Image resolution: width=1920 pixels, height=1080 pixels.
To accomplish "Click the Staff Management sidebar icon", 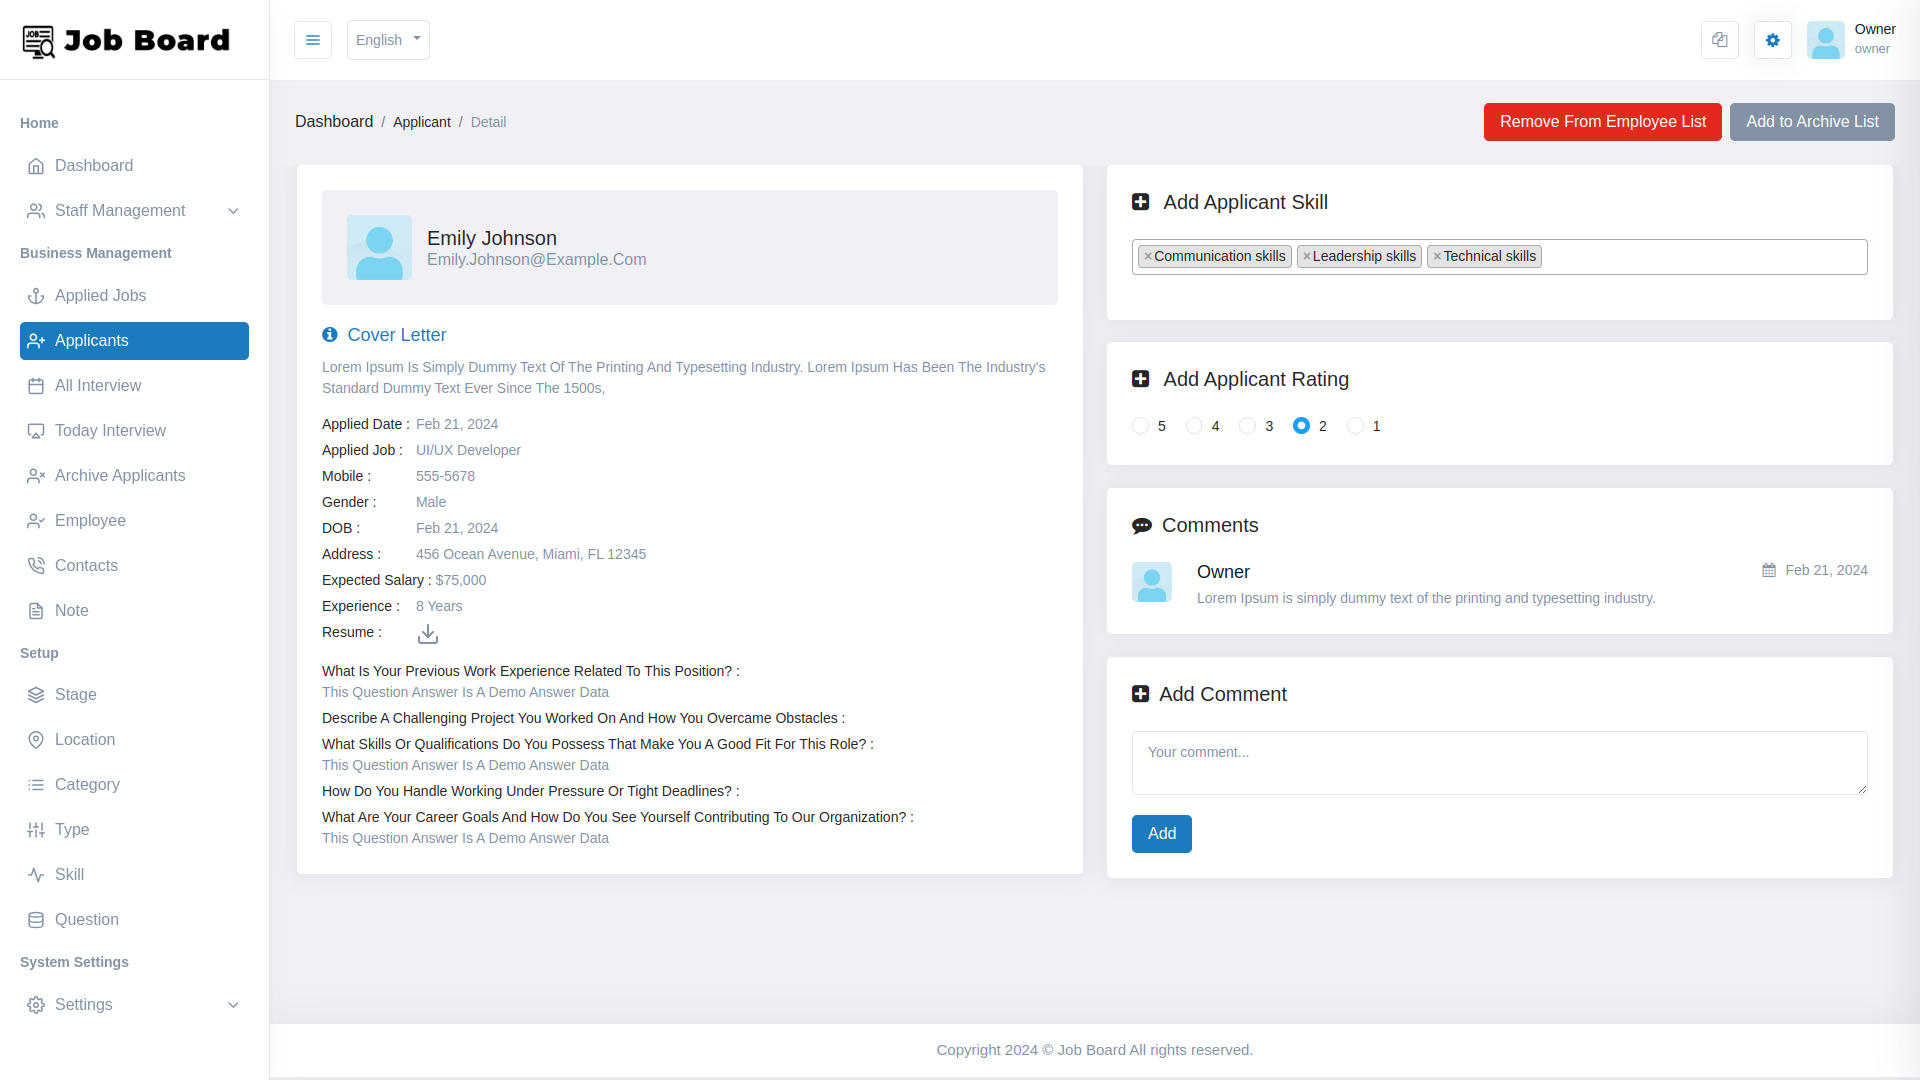I will (36, 210).
